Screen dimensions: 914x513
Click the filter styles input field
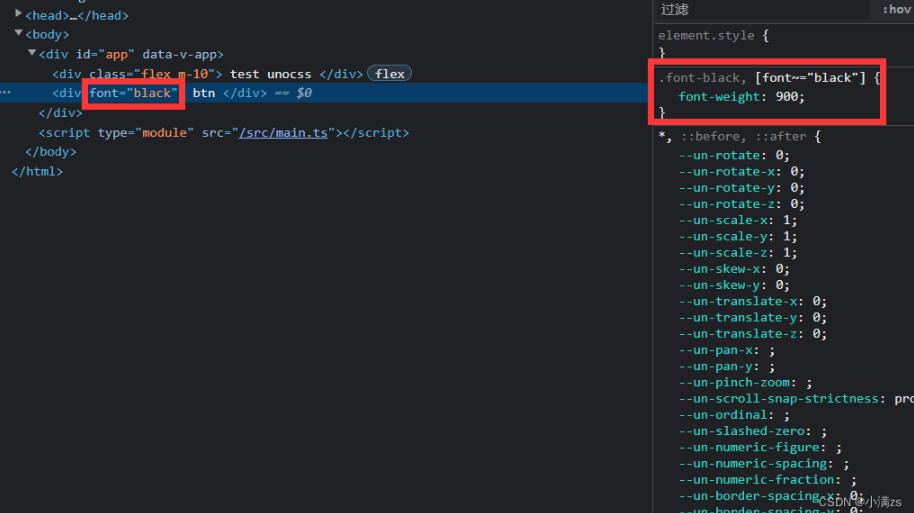[x=762, y=9]
